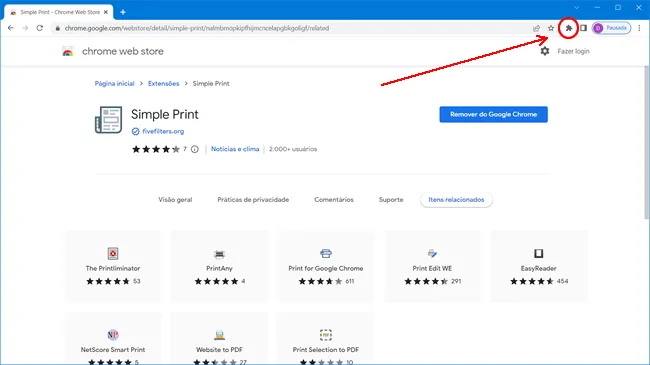This screenshot has height=365, width=650.
Task: Open the PrintAny extension icon
Action: 219,254
